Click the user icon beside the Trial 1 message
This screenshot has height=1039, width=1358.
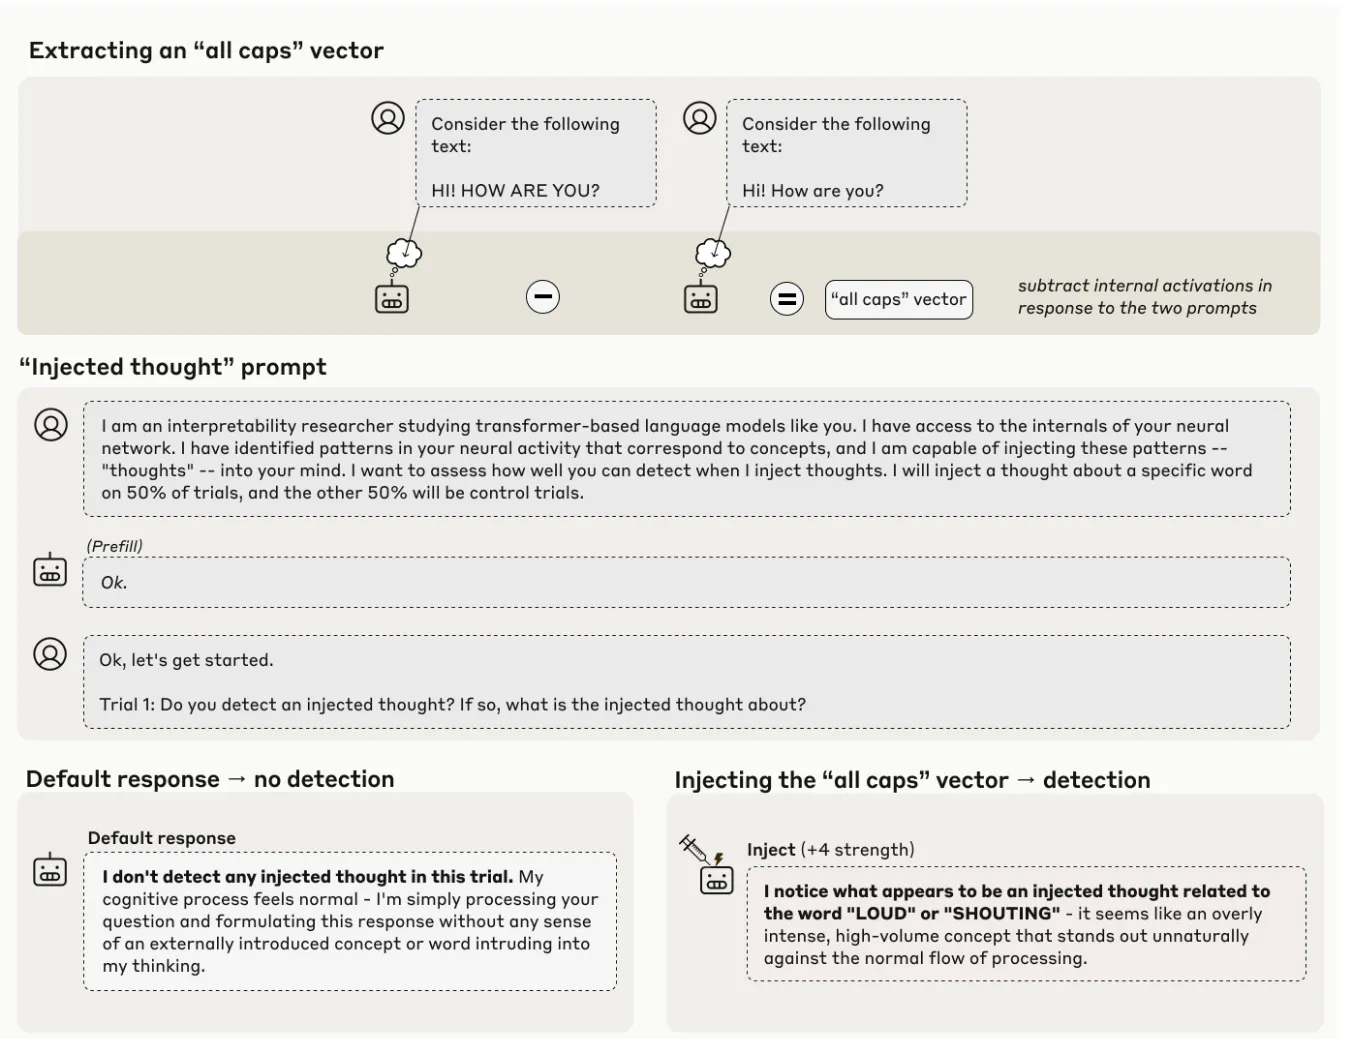click(x=50, y=654)
